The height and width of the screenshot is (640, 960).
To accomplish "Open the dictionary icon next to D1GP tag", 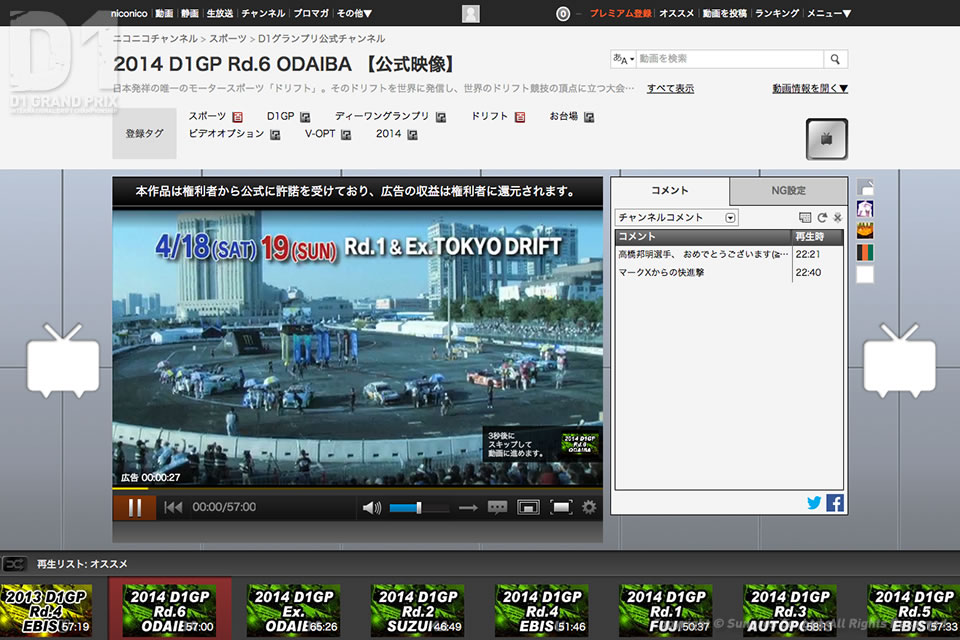I will click(305, 116).
